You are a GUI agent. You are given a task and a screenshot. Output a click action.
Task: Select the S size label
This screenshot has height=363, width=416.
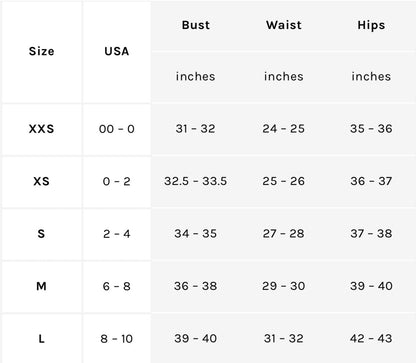(41, 234)
